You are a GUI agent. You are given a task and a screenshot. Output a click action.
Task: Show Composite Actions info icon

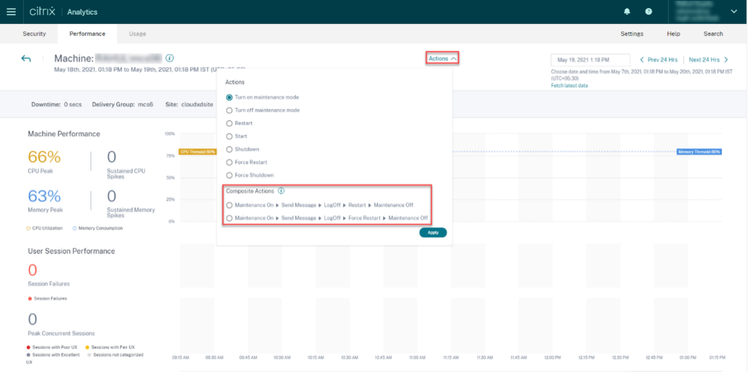point(281,191)
